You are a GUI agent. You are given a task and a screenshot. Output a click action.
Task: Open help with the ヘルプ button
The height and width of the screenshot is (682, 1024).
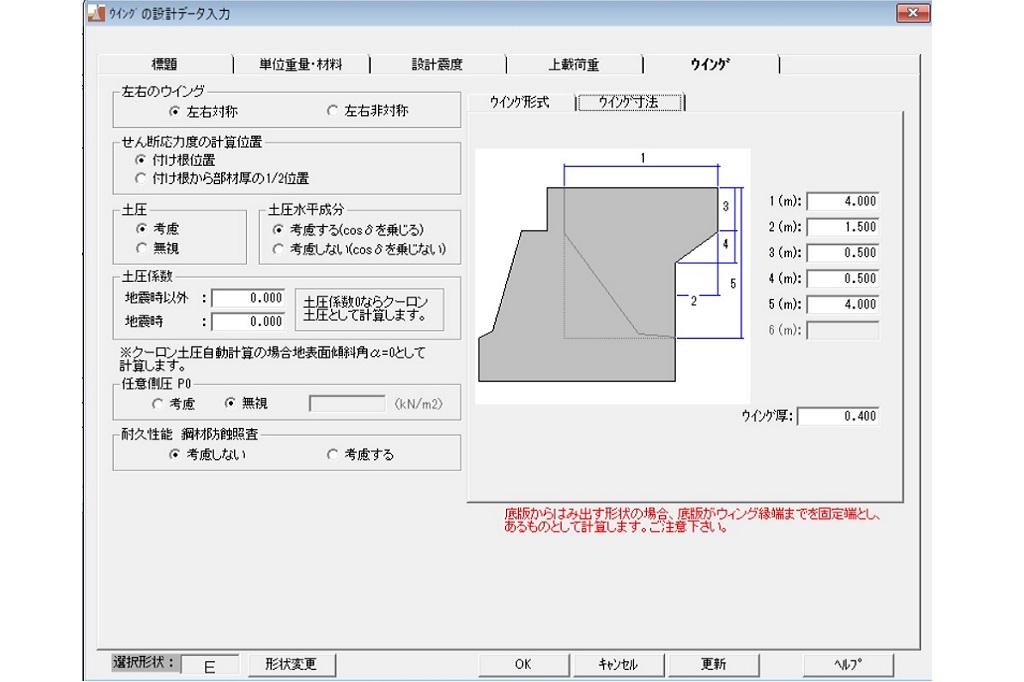847,665
